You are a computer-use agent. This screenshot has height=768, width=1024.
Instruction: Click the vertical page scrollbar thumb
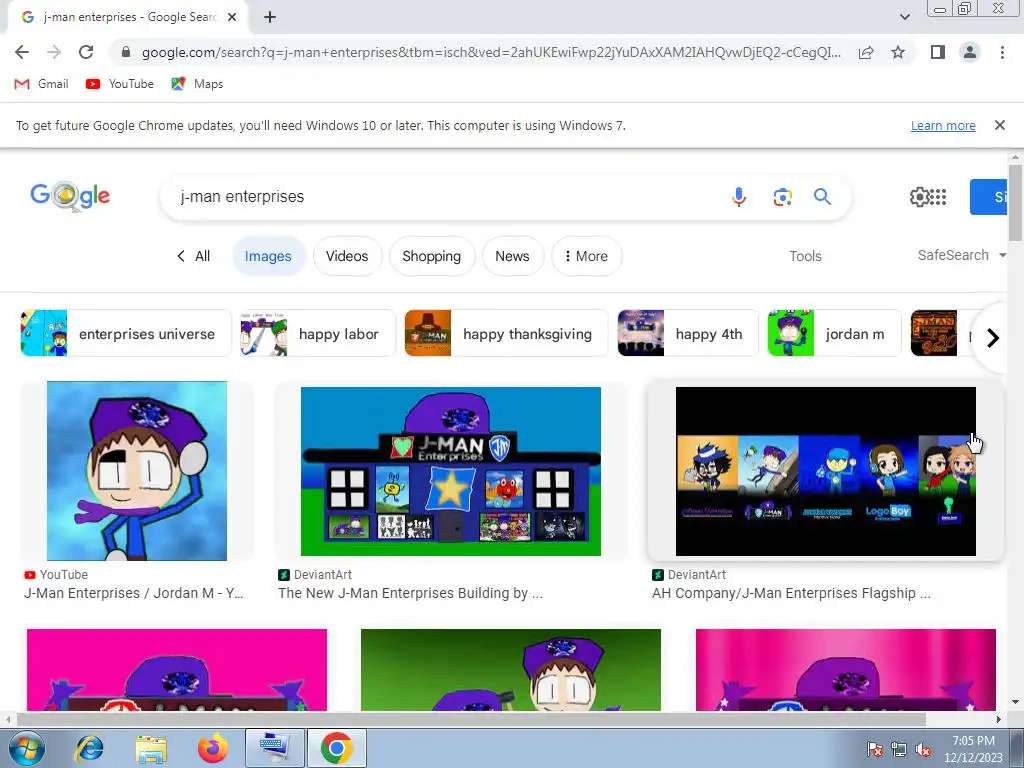pyautogui.click(x=1015, y=202)
